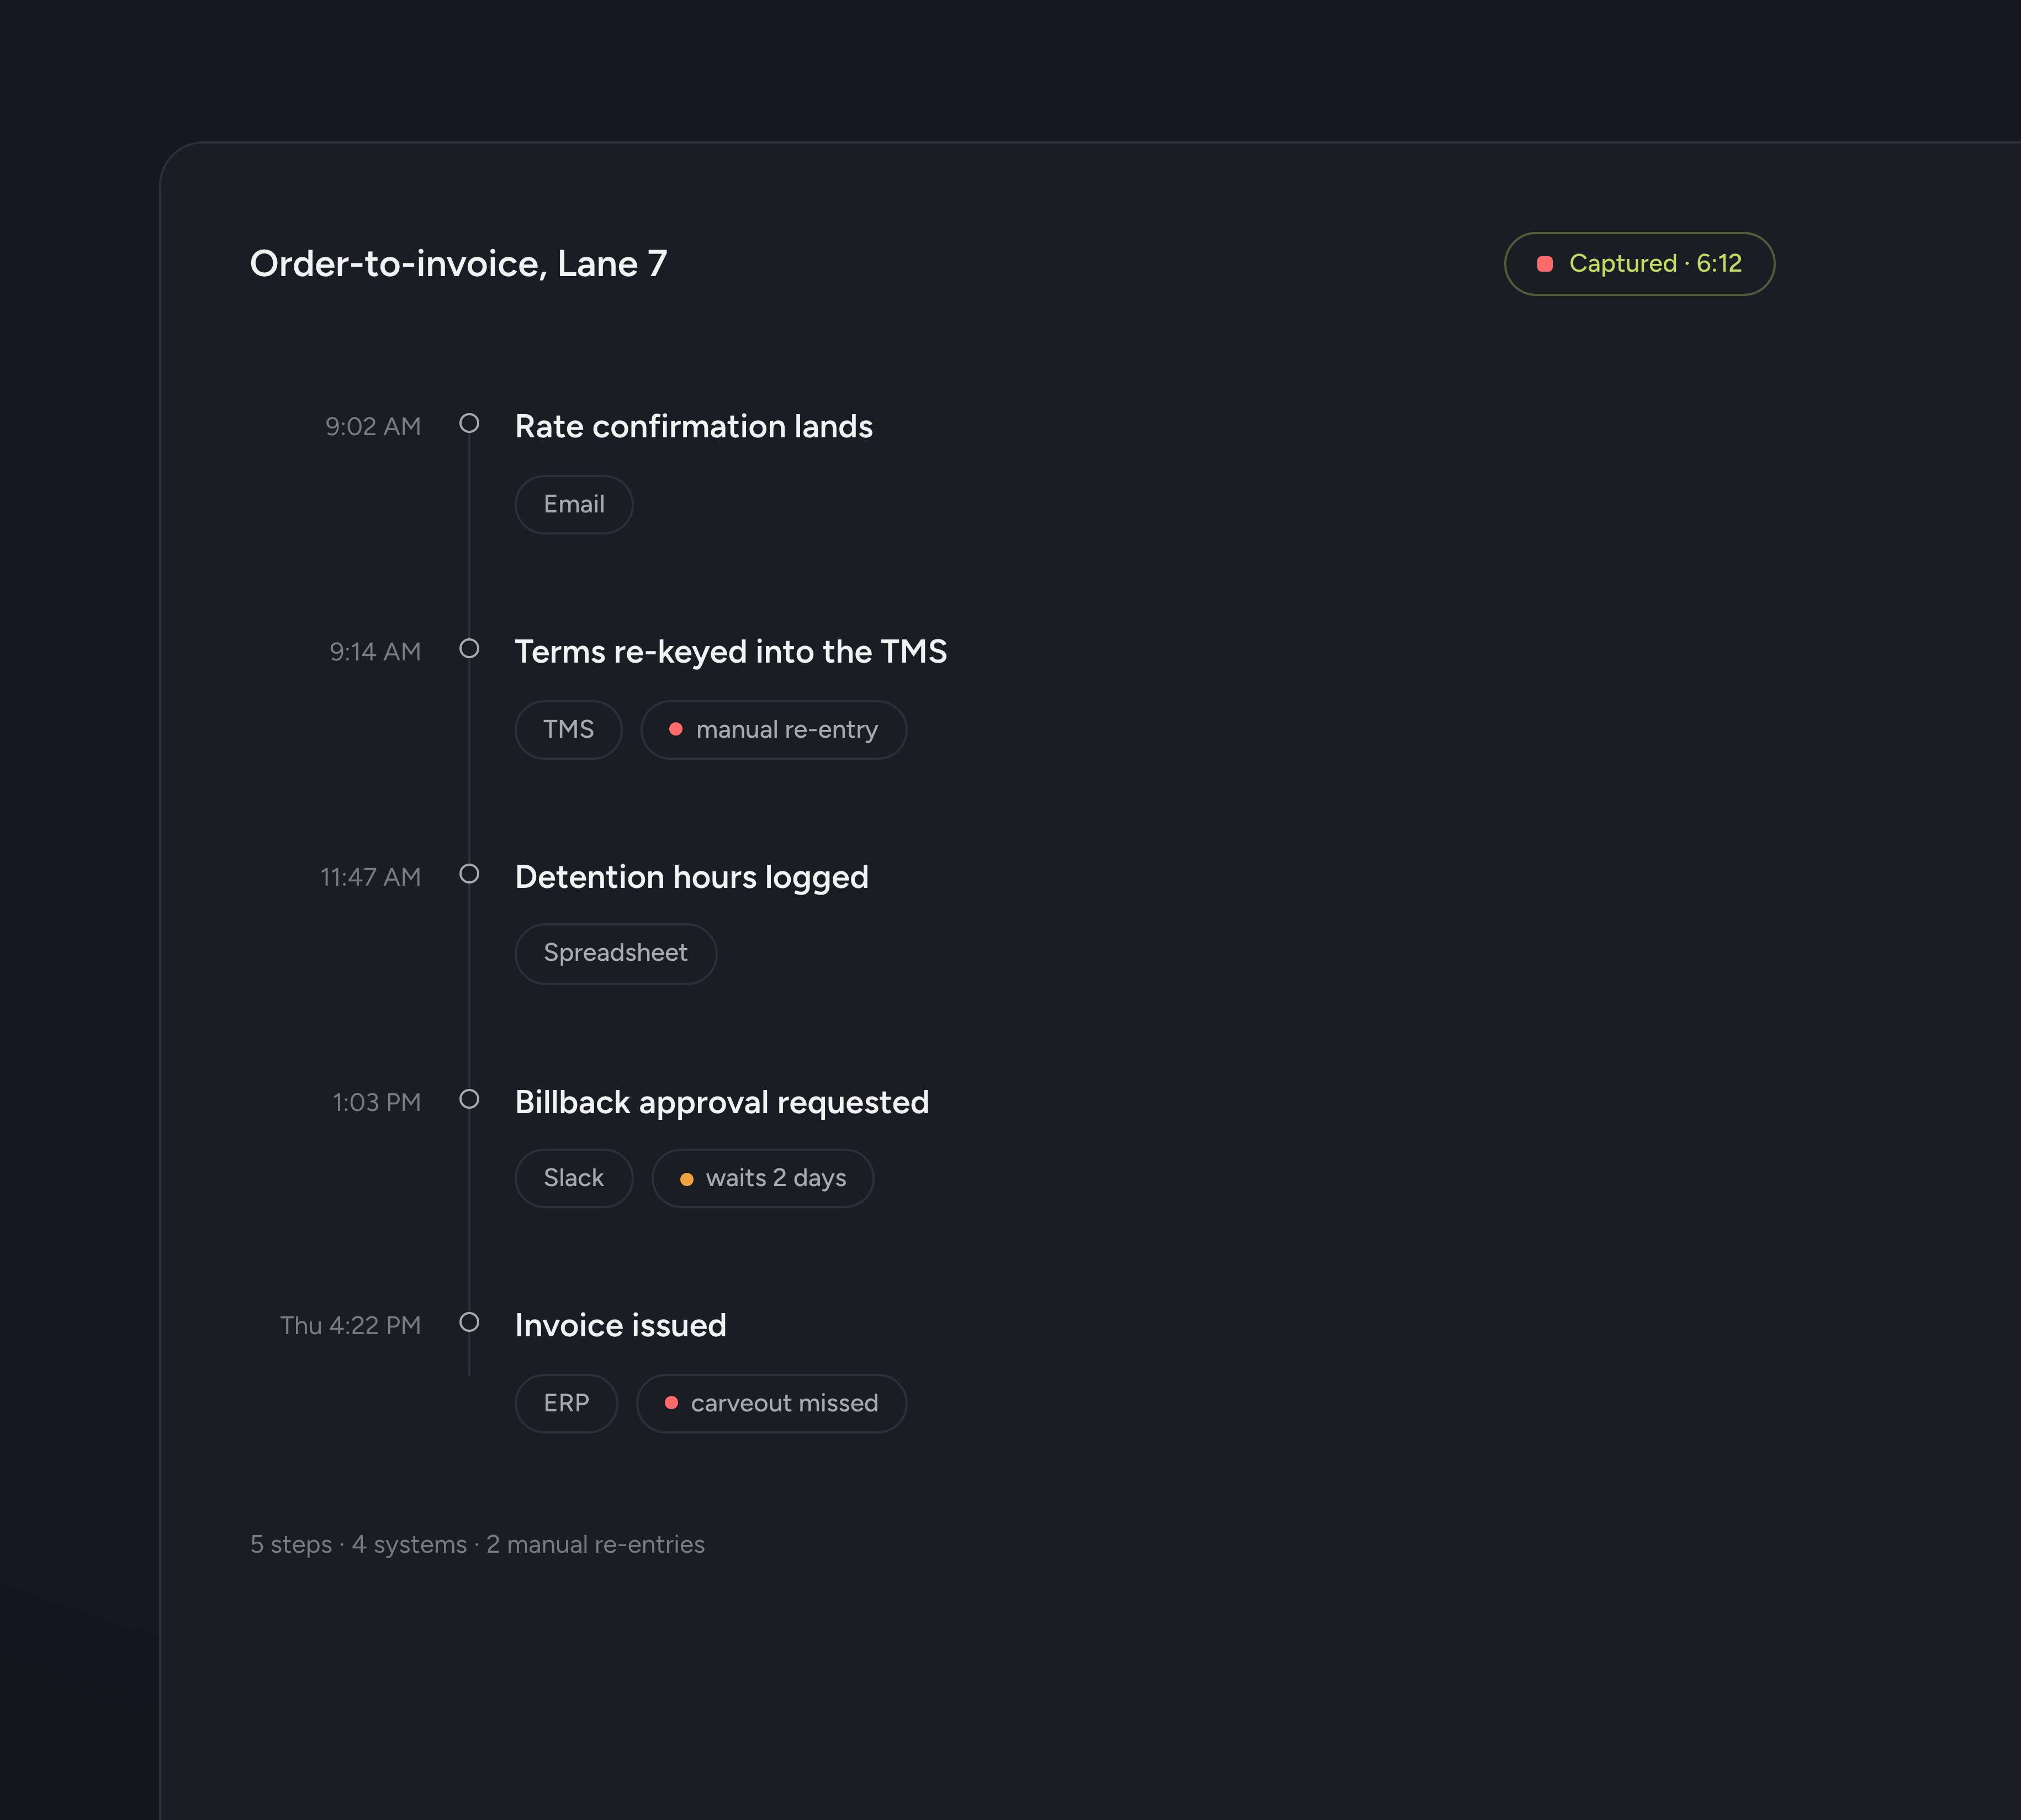Viewport: 2021px width, 1820px height.
Task: Open the ERP system tag
Action: (567, 1403)
